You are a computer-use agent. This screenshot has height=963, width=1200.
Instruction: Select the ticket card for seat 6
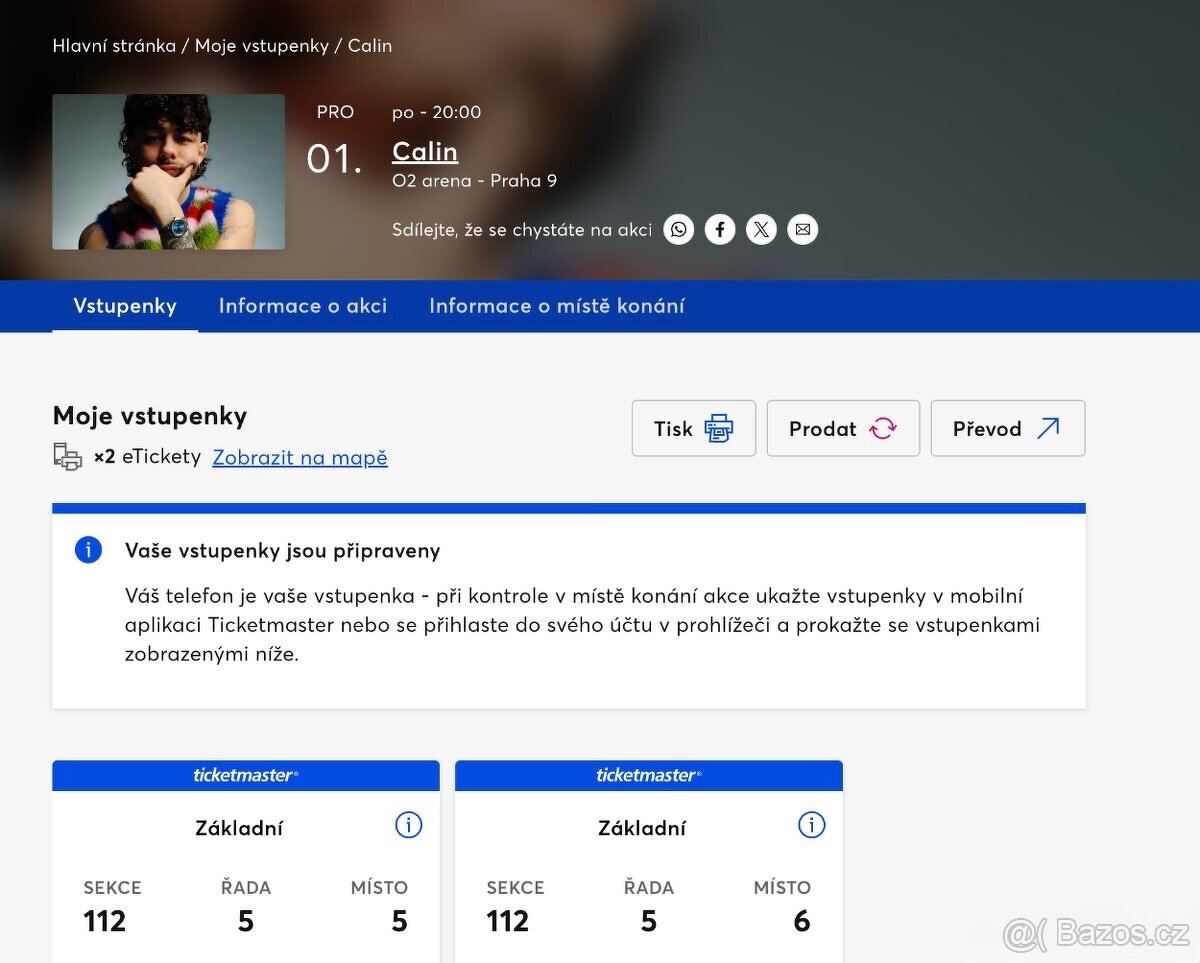point(648,880)
